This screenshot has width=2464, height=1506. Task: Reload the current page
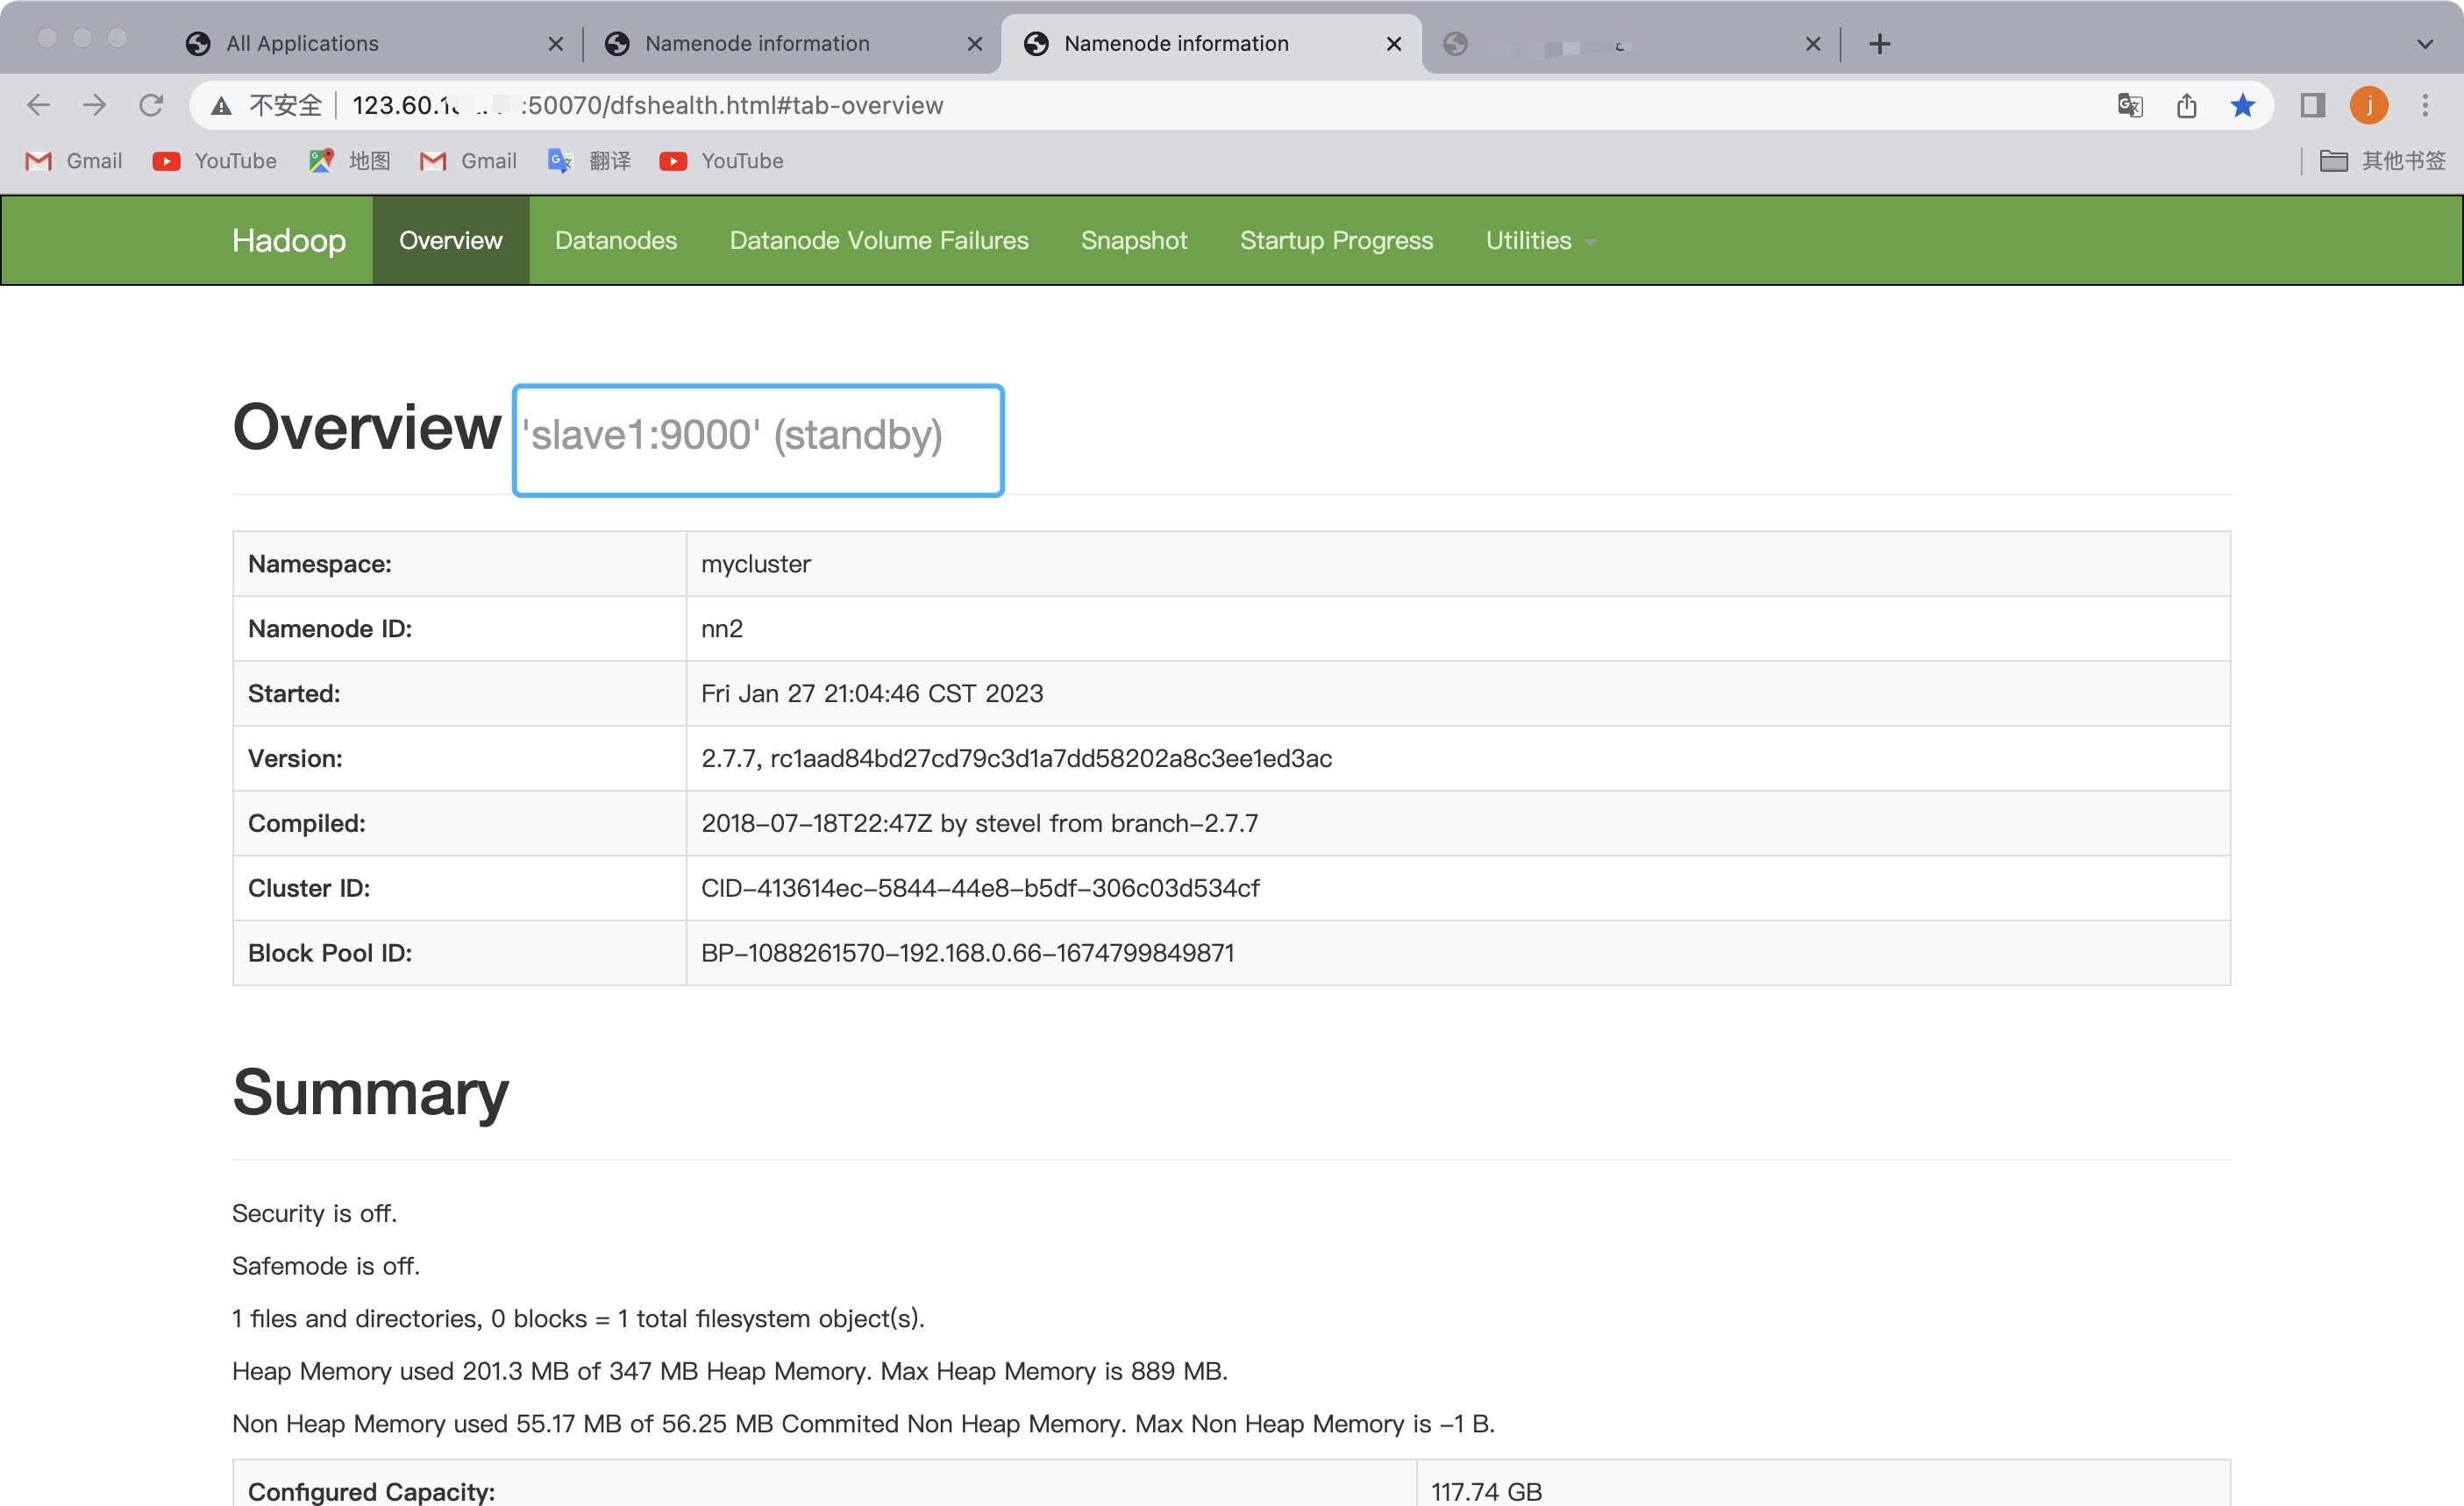click(x=151, y=105)
